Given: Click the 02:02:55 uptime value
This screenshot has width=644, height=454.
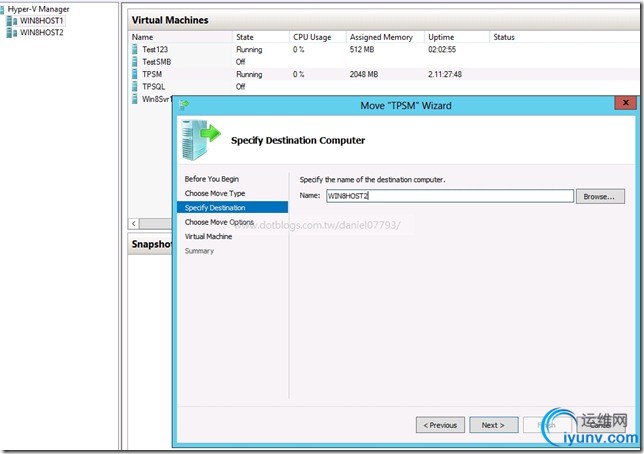Looking at the screenshot, I should (442, 50).
